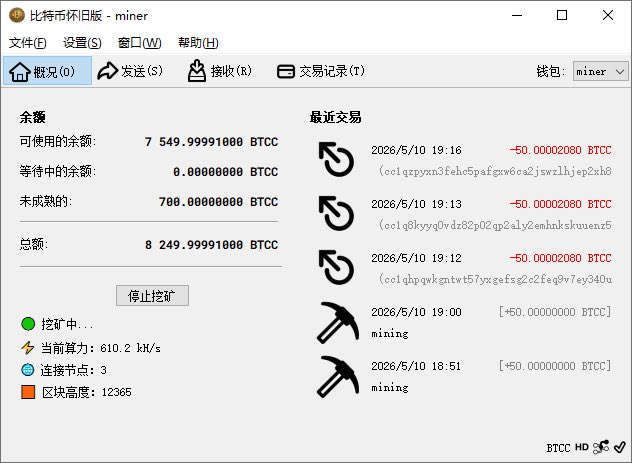This screenshot has height=463, width=632.
Task: Click the network activity icon in status bar
Action: 601,447
